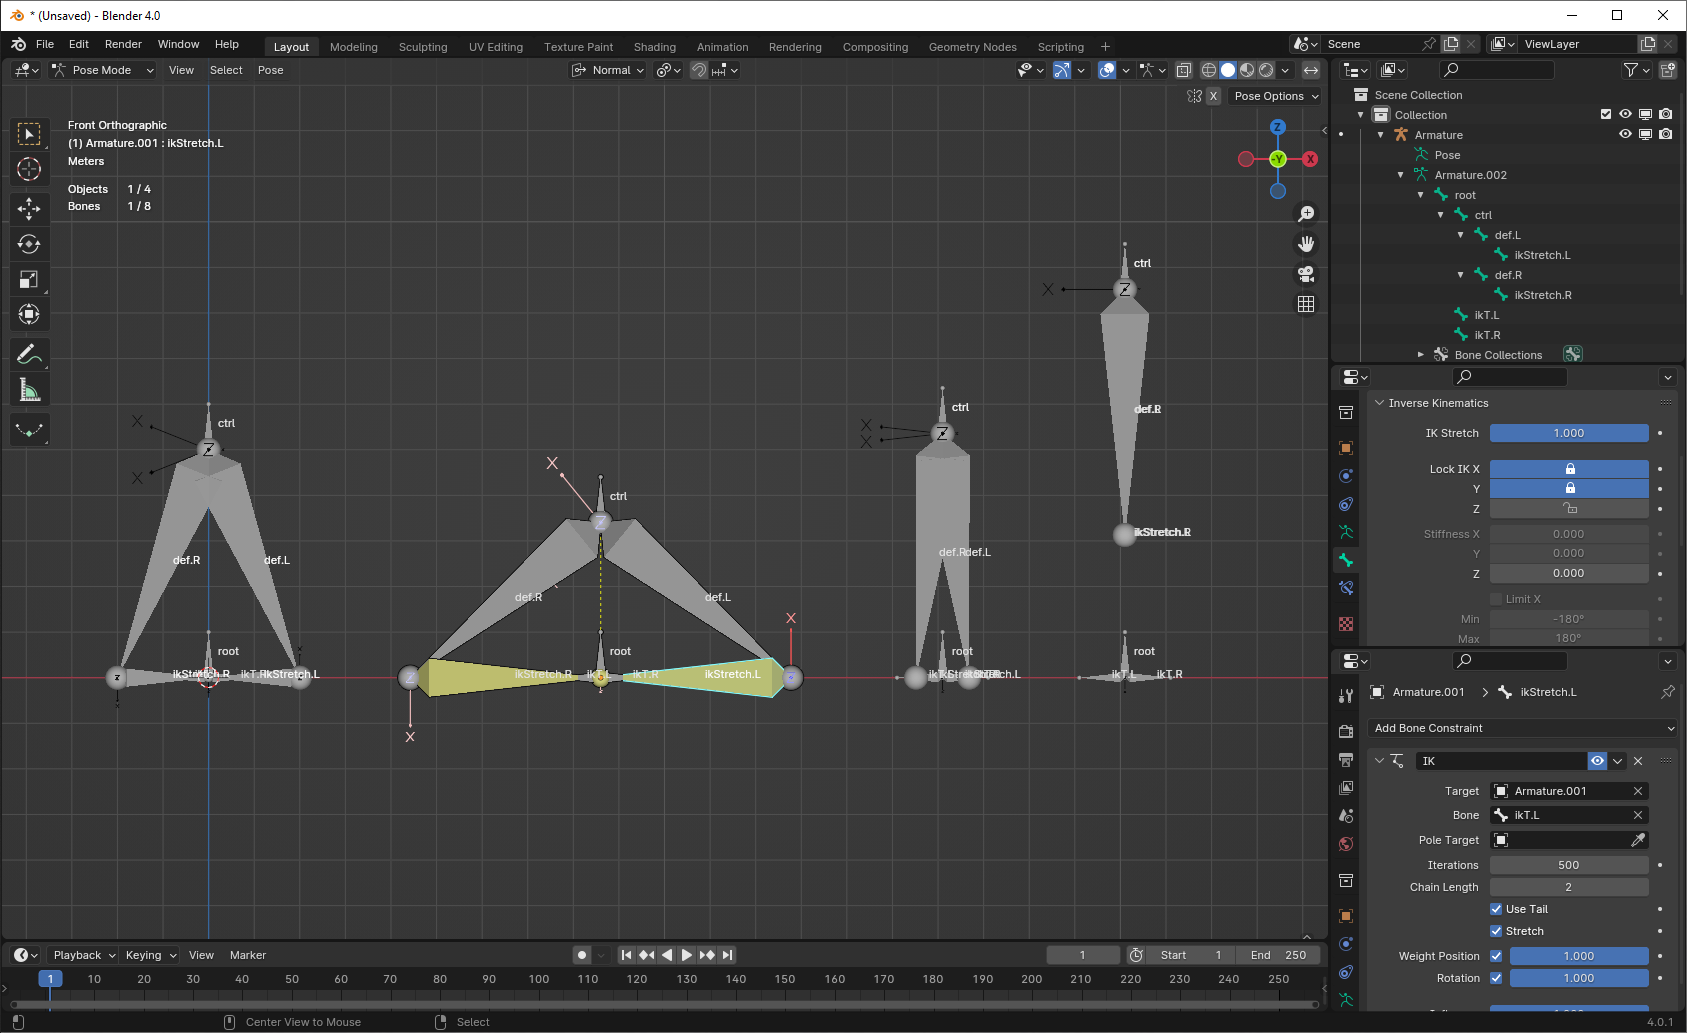
Task: Click the Iterations value field
Action: click(1569, 865)
